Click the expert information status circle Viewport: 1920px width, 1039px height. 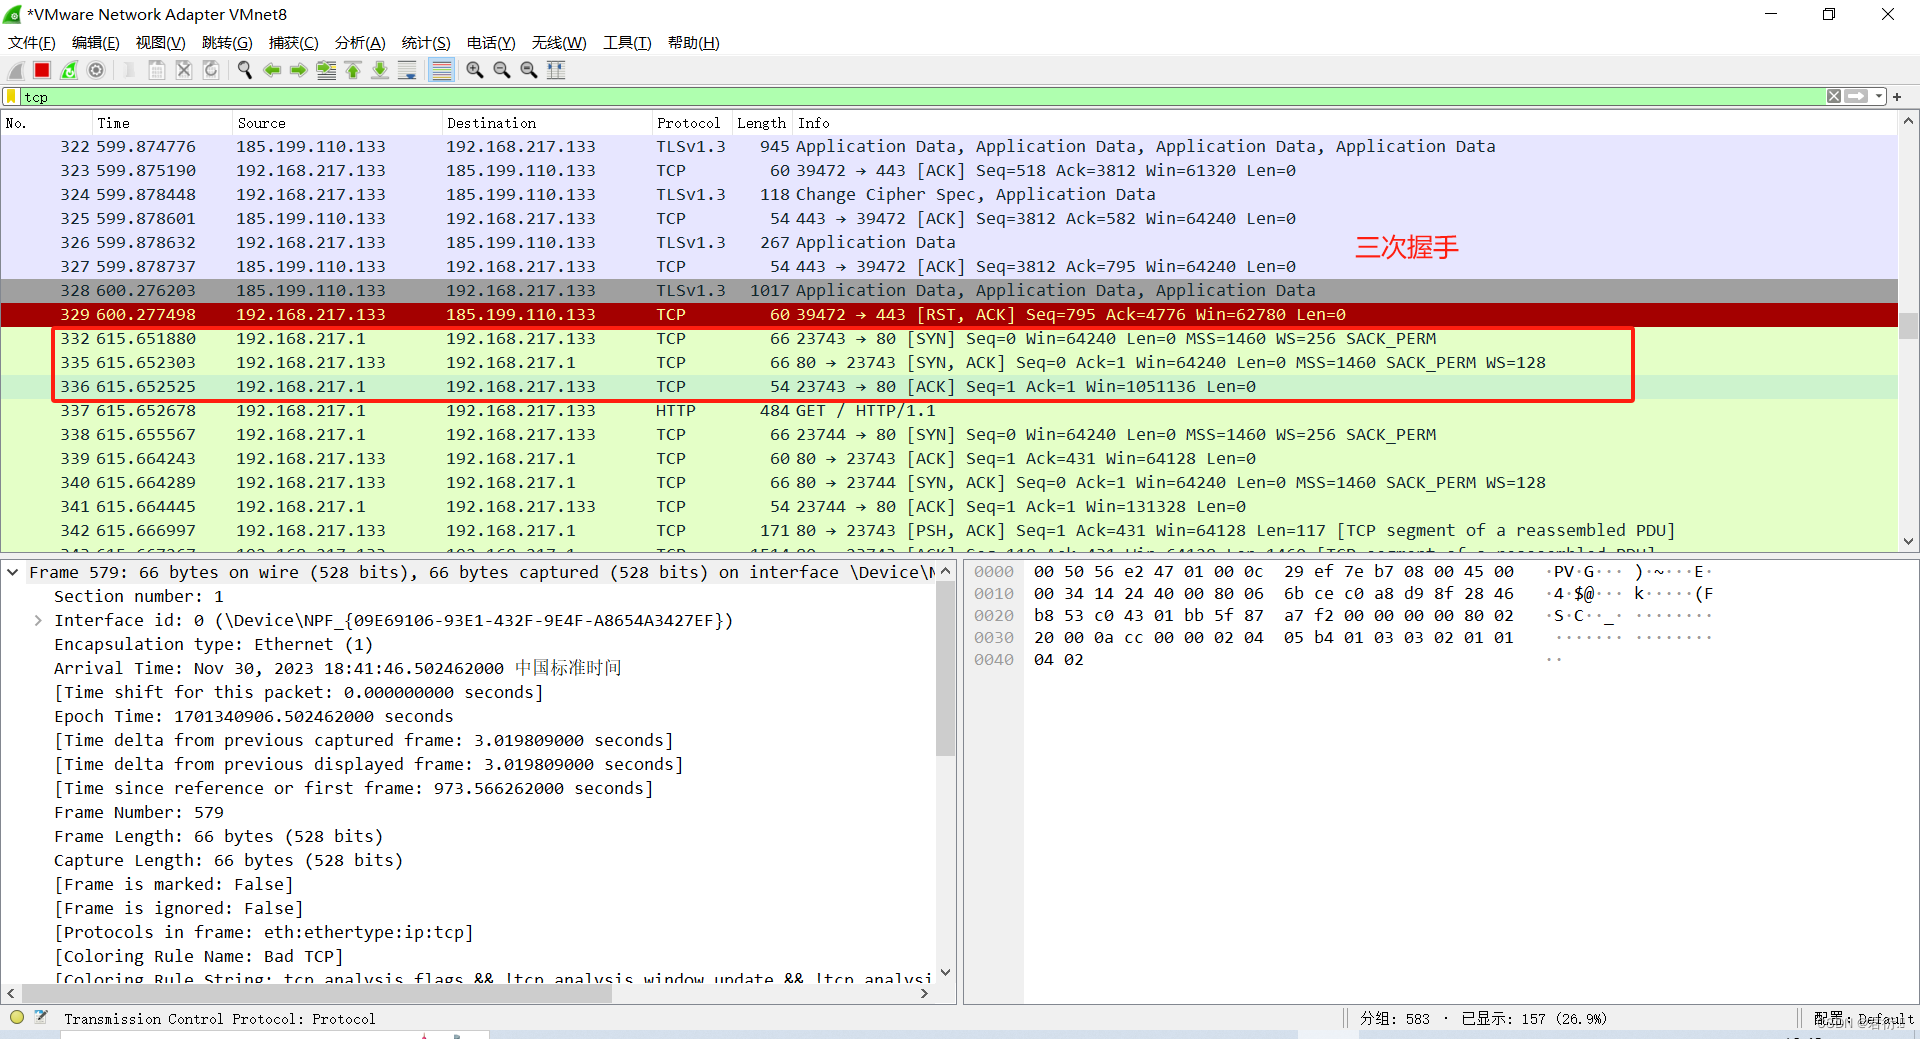coord(17,1018)
